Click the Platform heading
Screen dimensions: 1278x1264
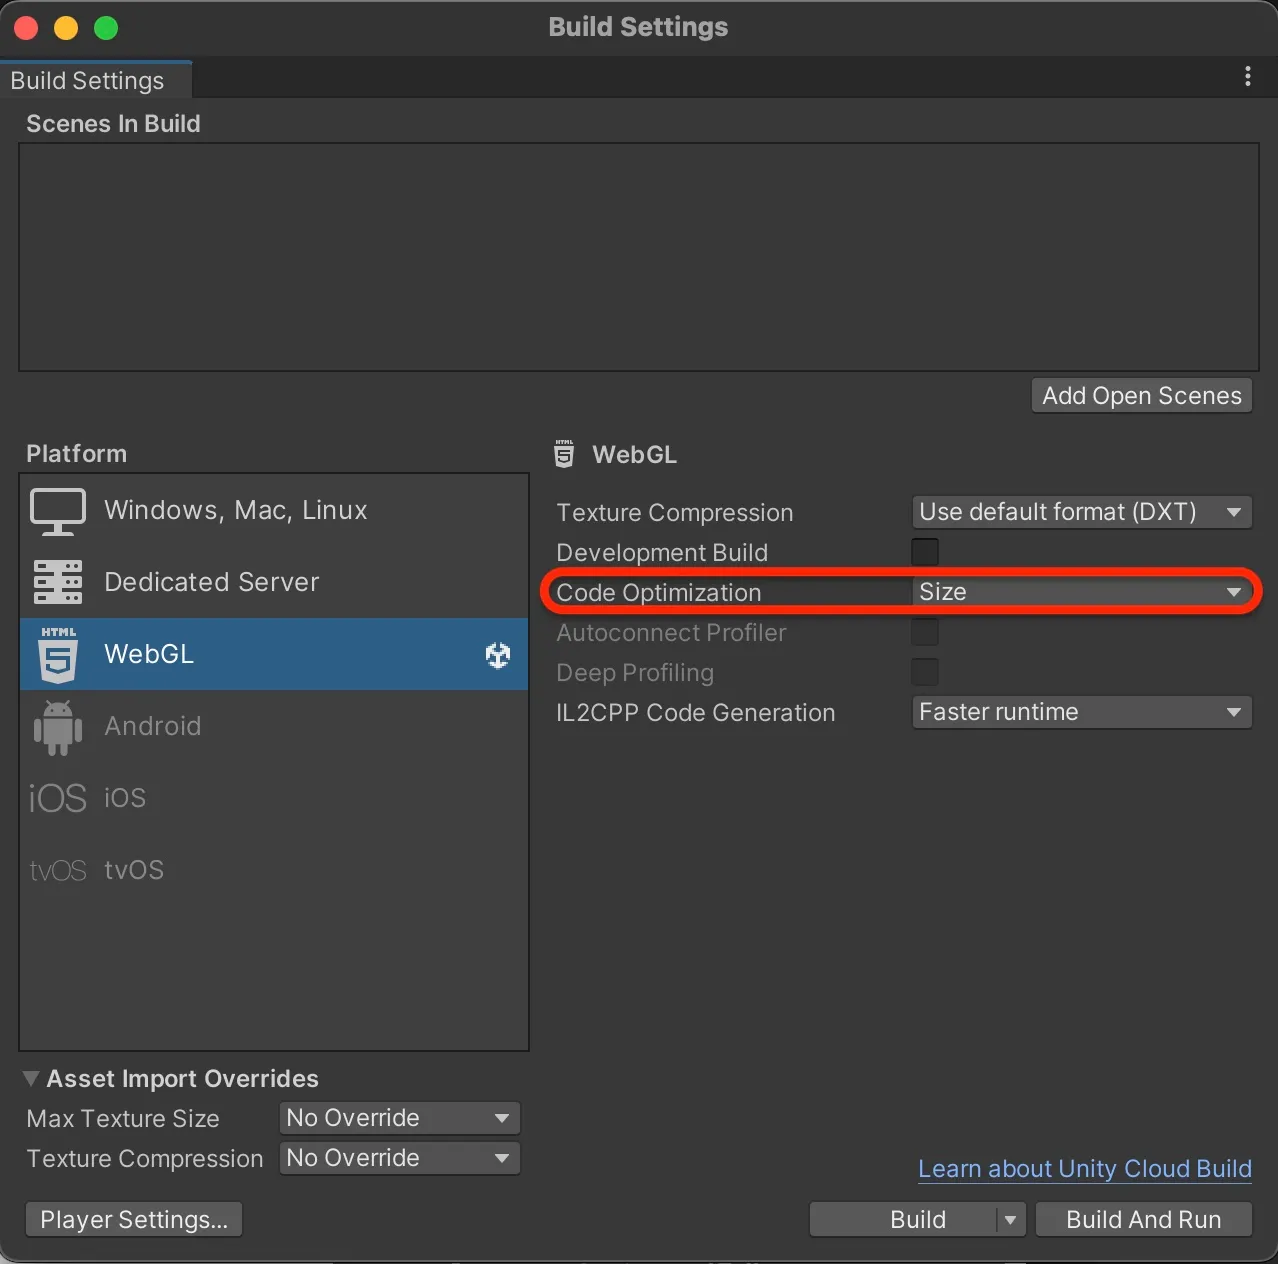pyautogui.click(x=76, y=454)
